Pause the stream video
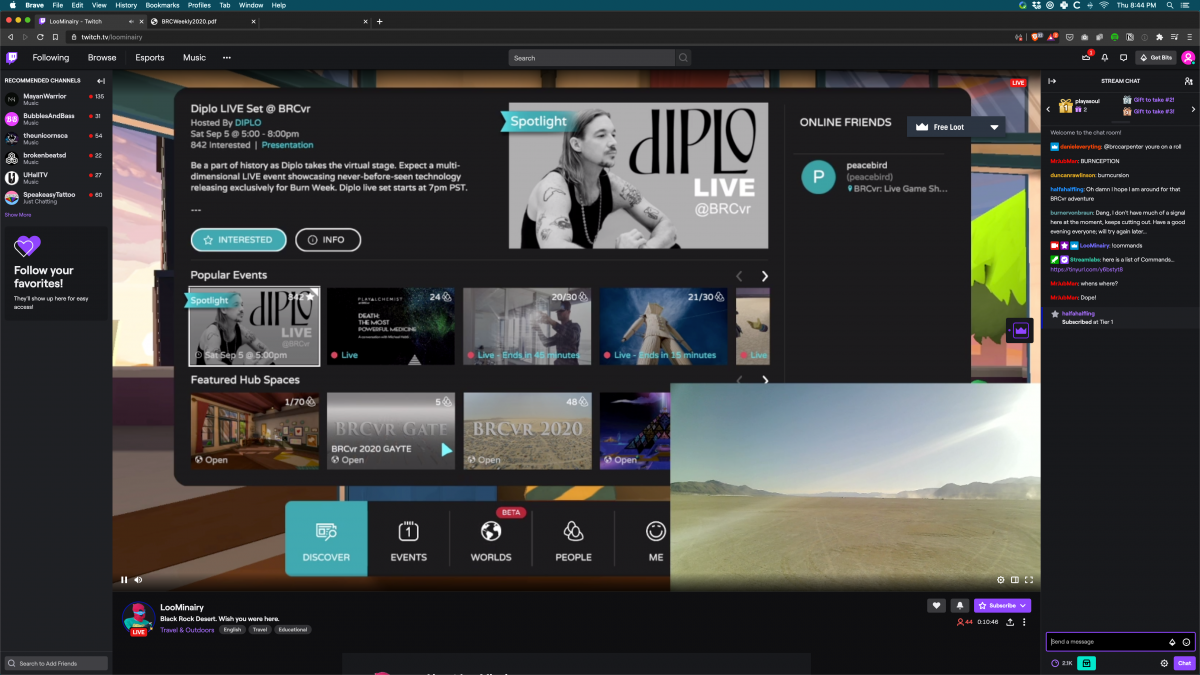 pyautogui.click(x=124, y=579)
